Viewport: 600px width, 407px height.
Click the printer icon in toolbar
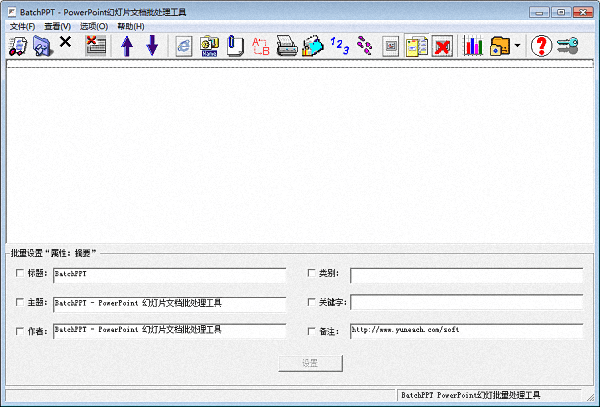tap(287, 46)
